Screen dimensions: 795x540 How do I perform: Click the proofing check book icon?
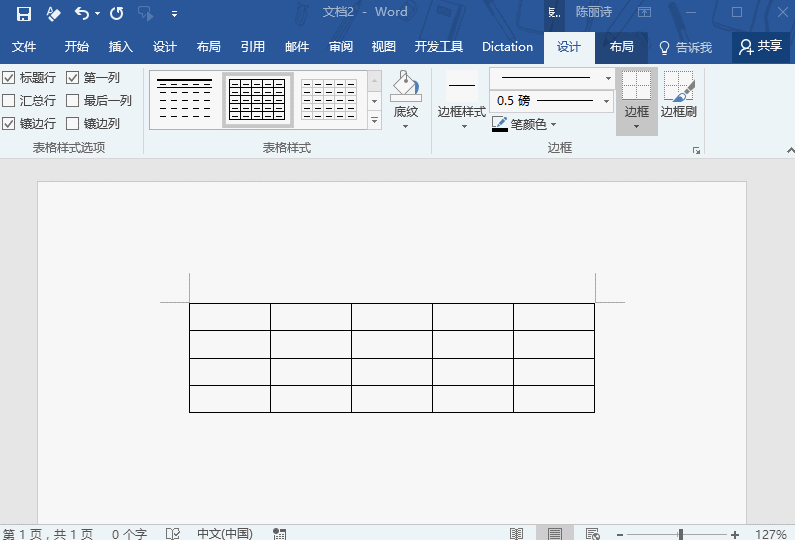[x=173, y=533]
